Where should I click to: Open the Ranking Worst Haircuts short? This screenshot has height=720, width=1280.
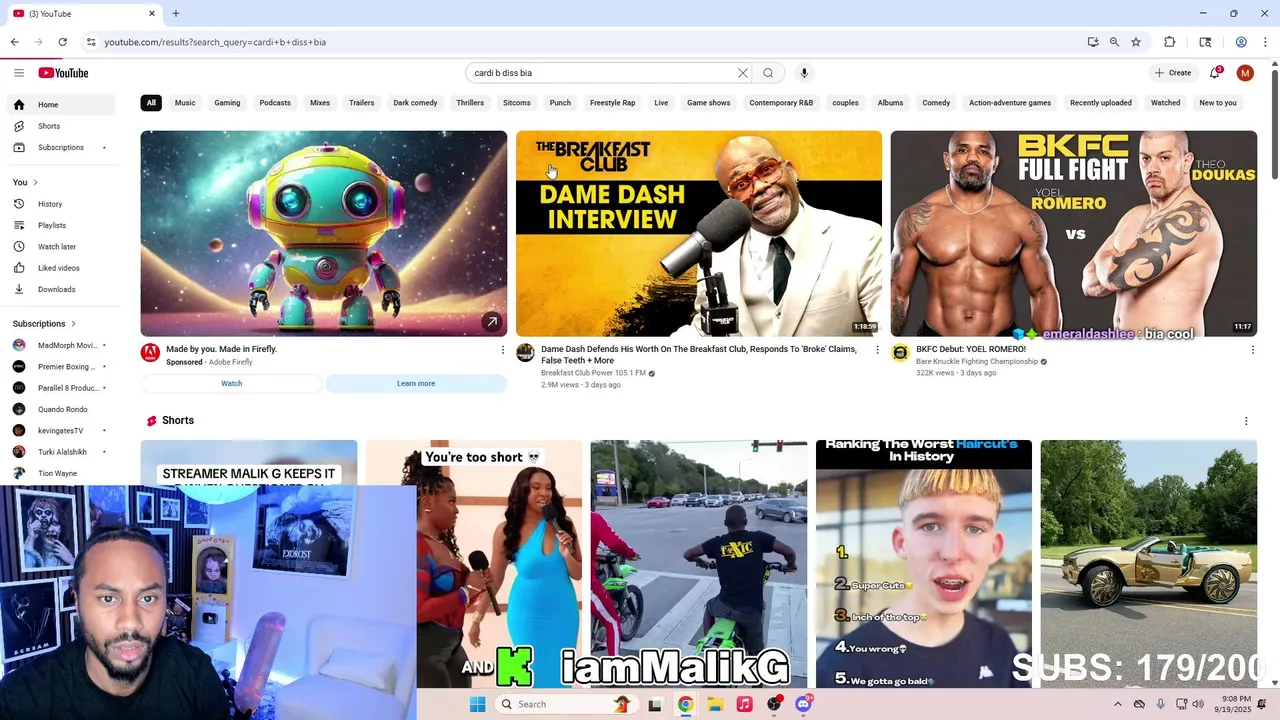[924, 564]
